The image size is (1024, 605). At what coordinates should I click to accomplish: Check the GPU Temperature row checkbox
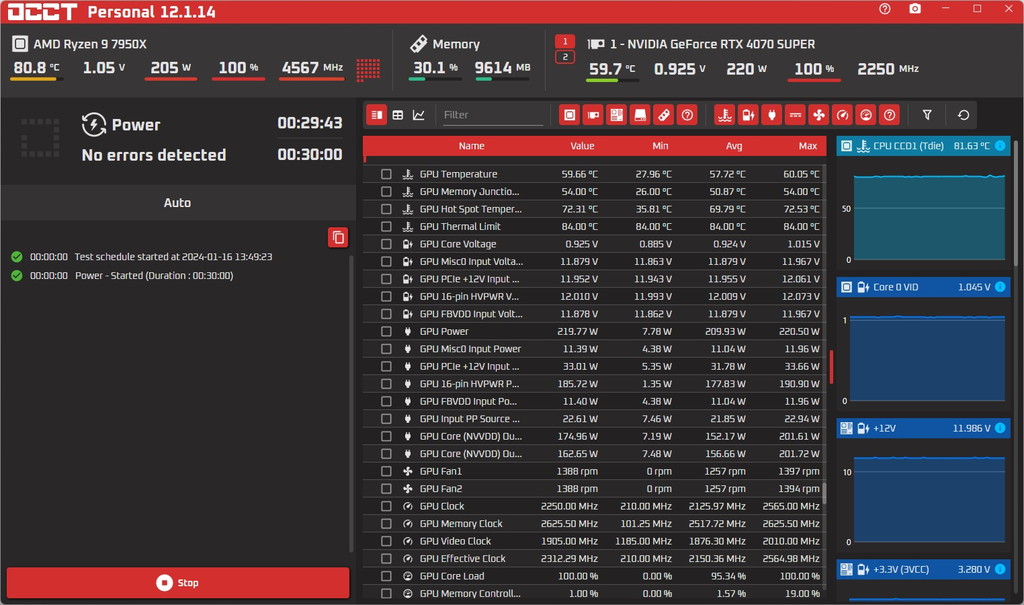(x=386, y=174)
